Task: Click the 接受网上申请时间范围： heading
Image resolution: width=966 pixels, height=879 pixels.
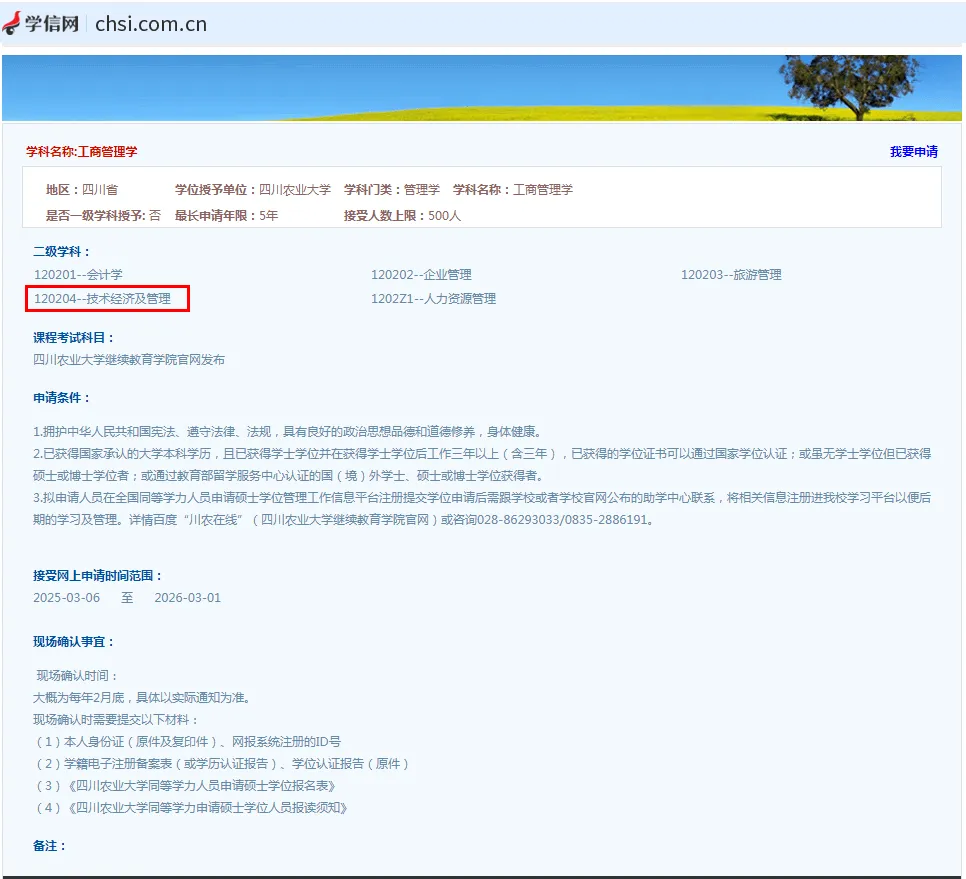Action: coord(98,576)
